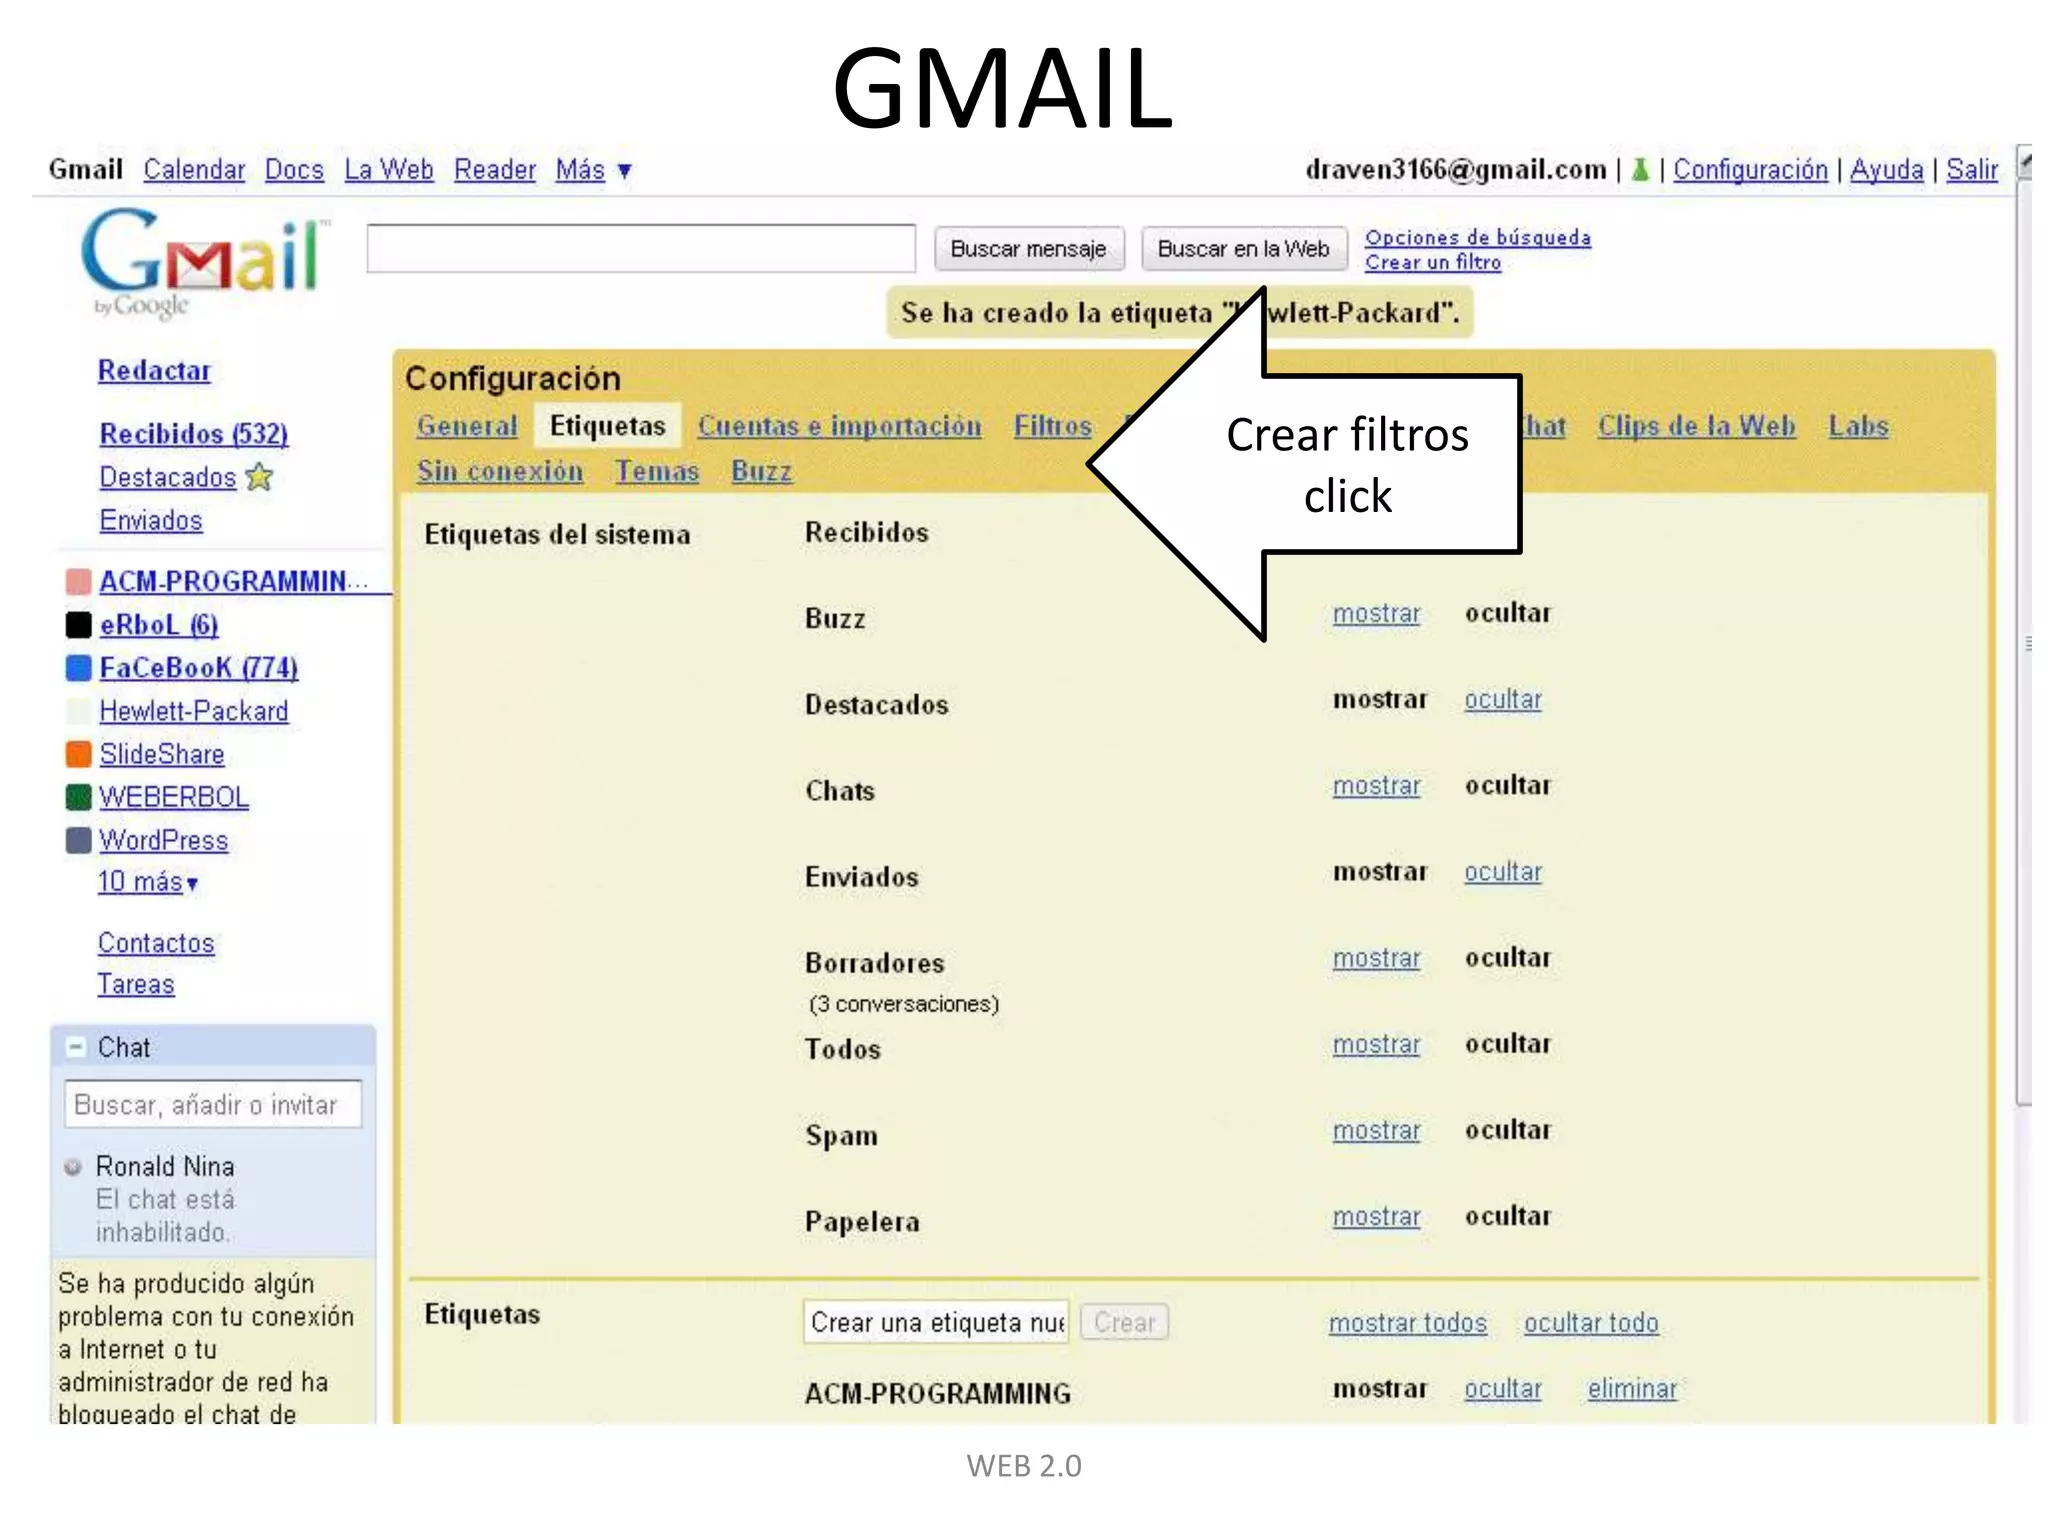2048x1536 pixels.
Task: Open the eRboL (6) label
Action: coord(159,625)
